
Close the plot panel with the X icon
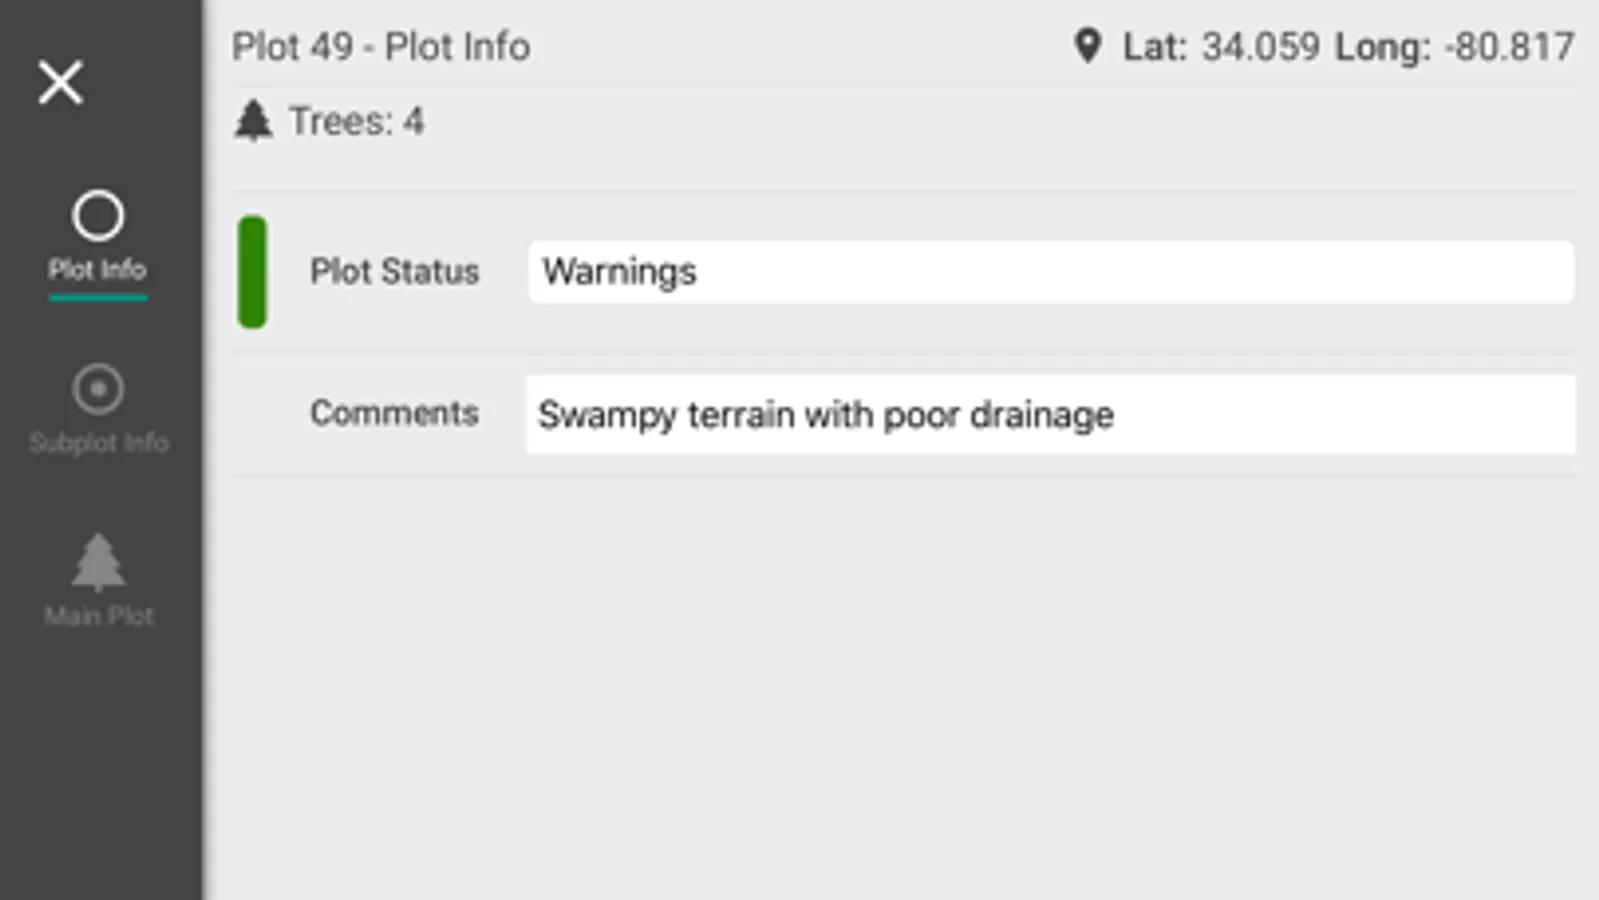[x=60, y=82]
